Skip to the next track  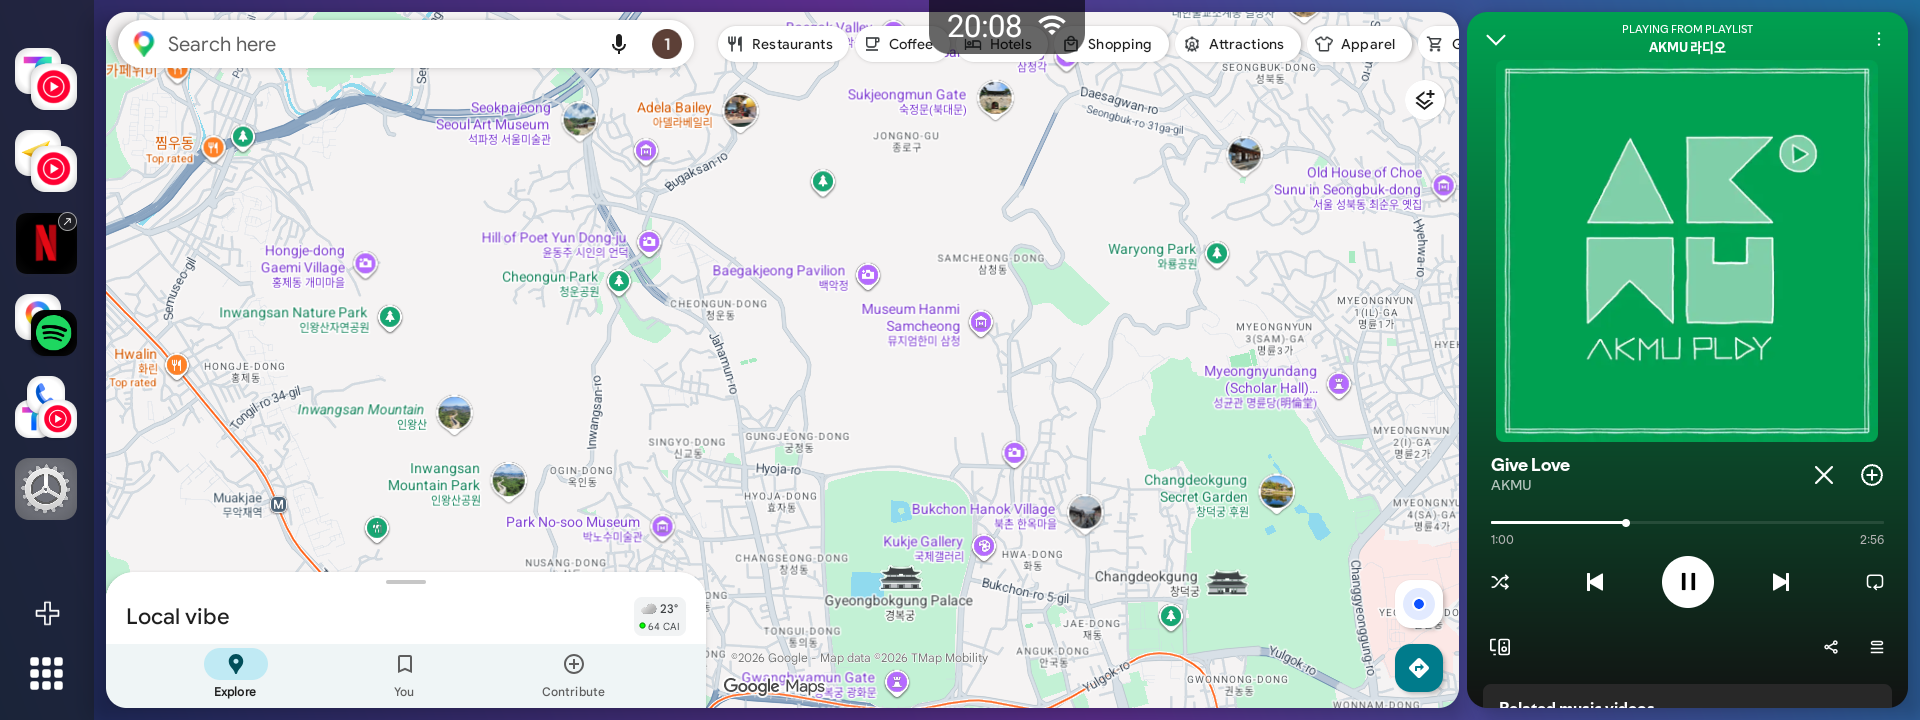(x=1781, y=582)
